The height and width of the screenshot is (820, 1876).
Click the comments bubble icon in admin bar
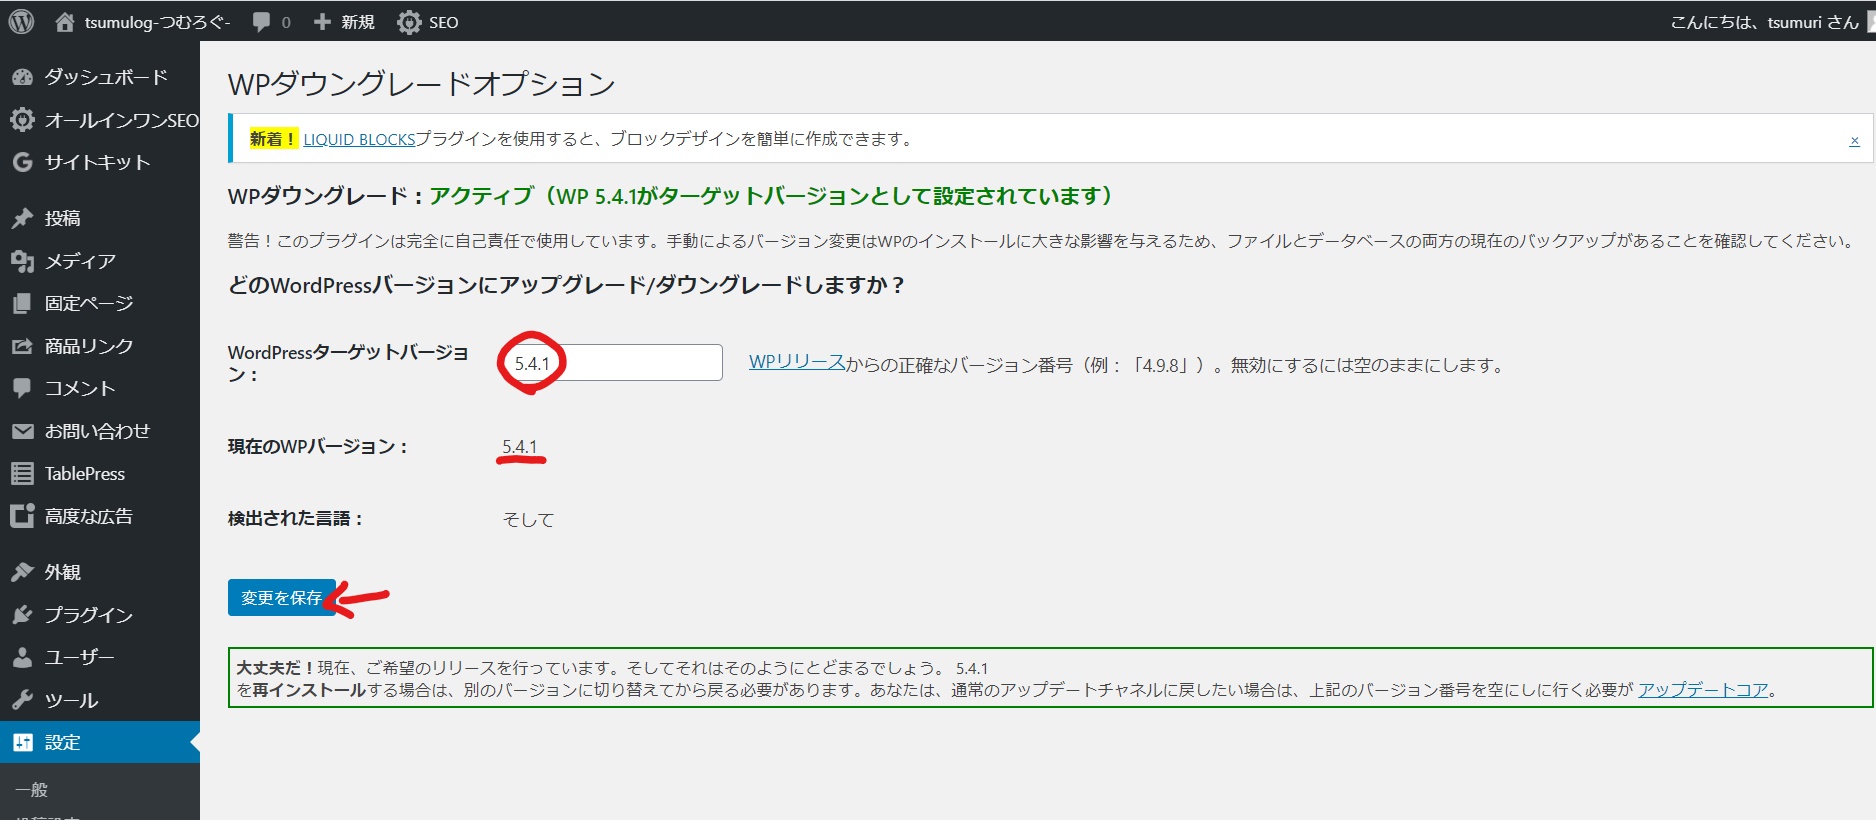(261, 22)
